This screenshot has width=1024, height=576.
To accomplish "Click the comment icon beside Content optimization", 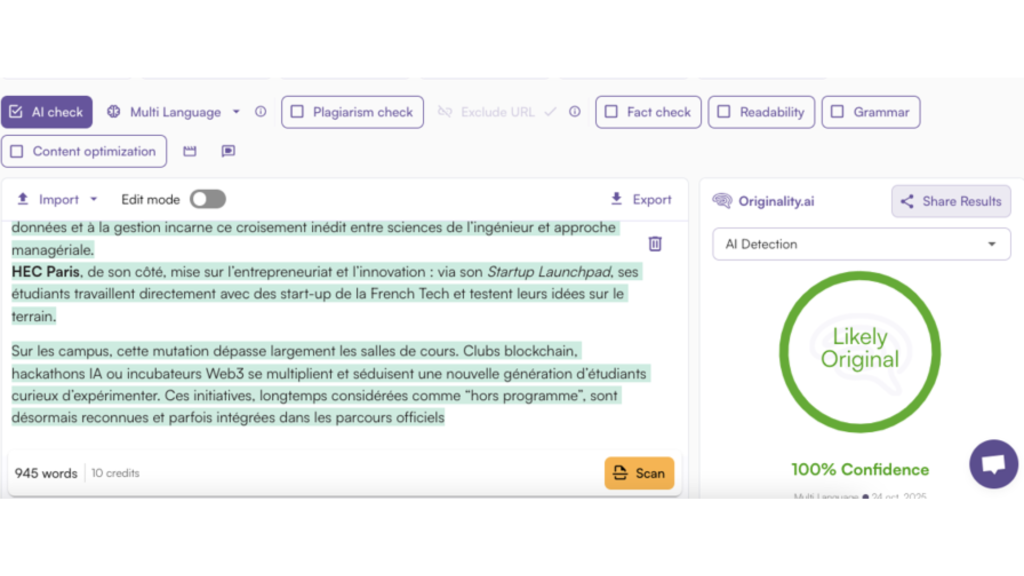I will pyautogui.click(x=228, y=152).
